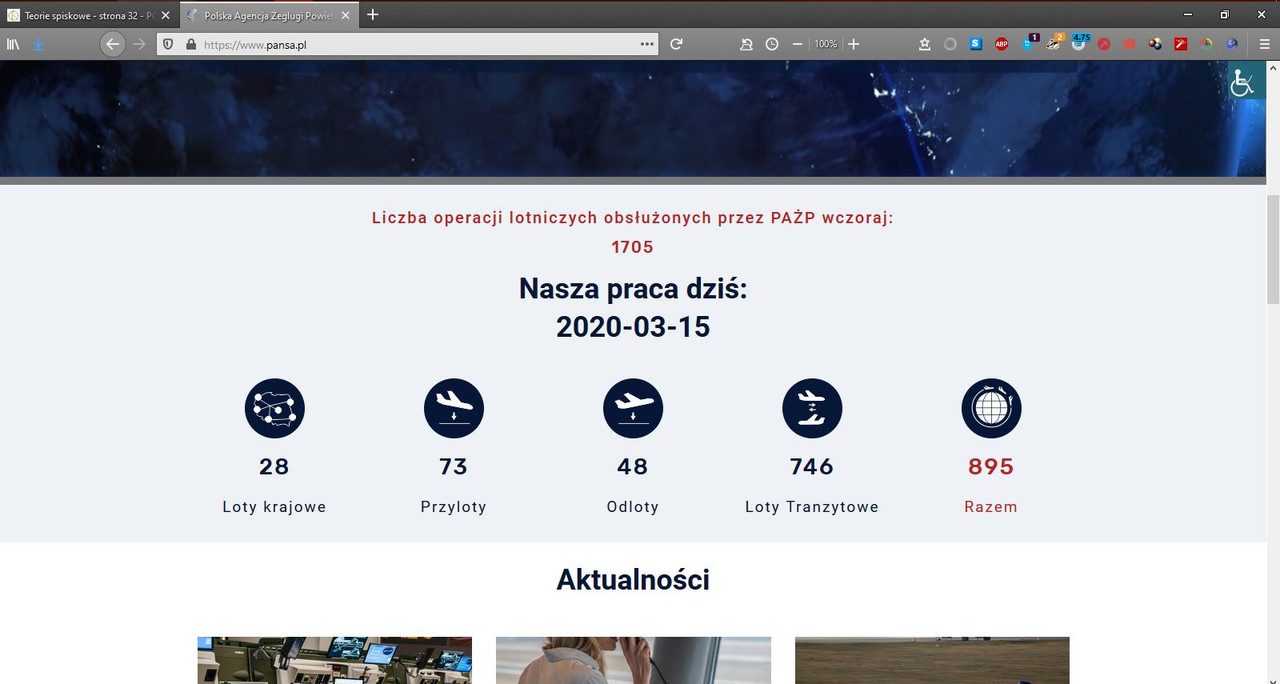Click the total count 895
This screenshot has width=1280, height=684.
coord(991,467)
